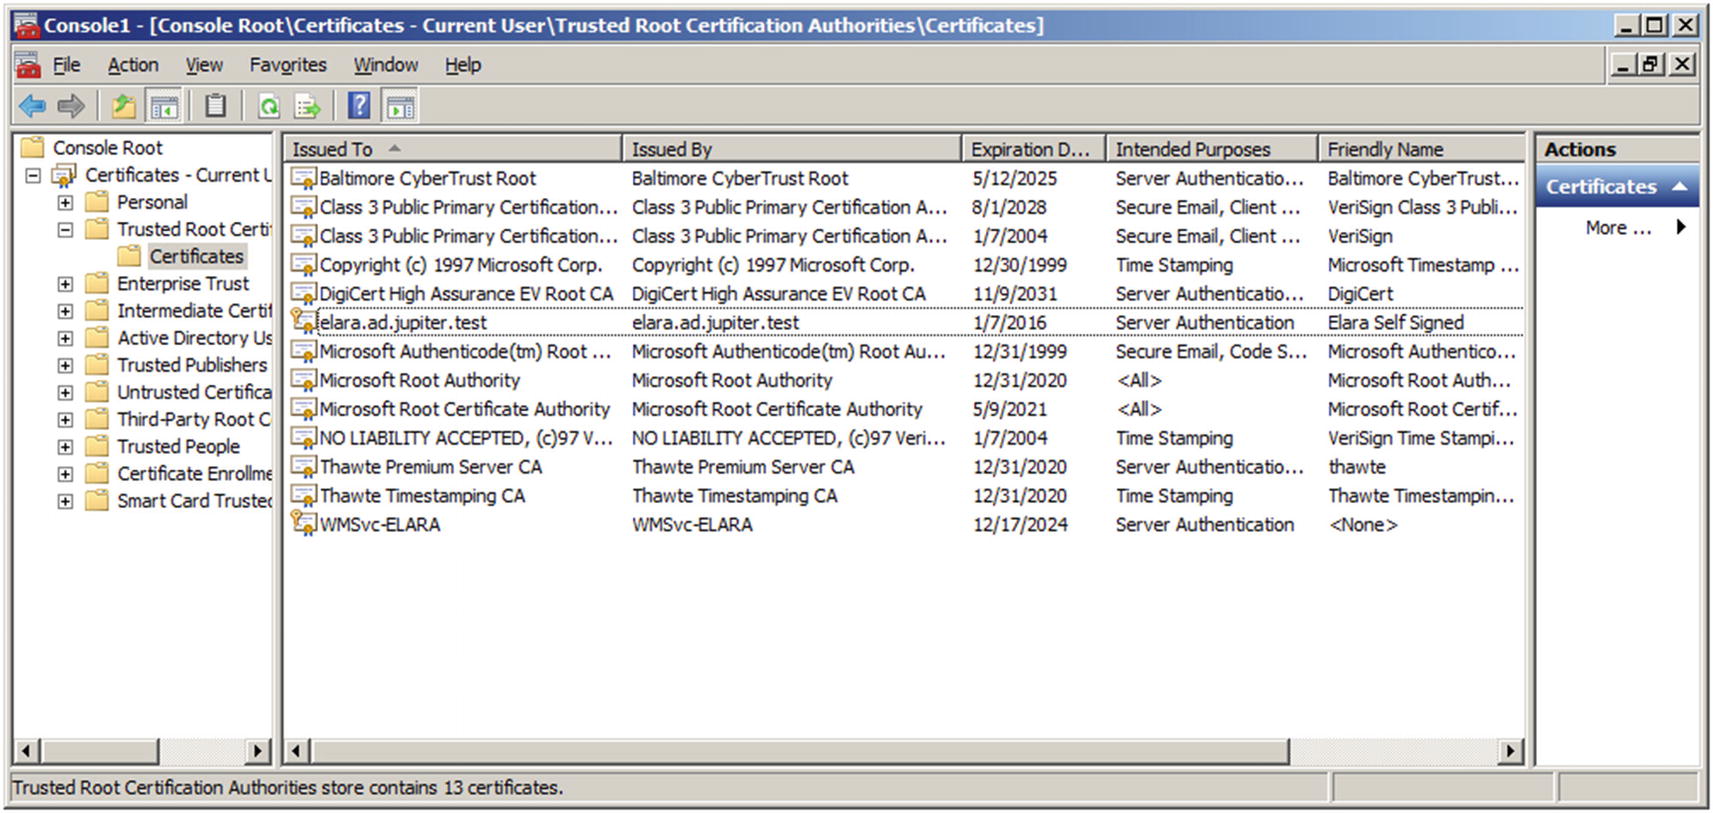
Task: Click list pane horizontal scrollbar thumb
Action: 800,751
